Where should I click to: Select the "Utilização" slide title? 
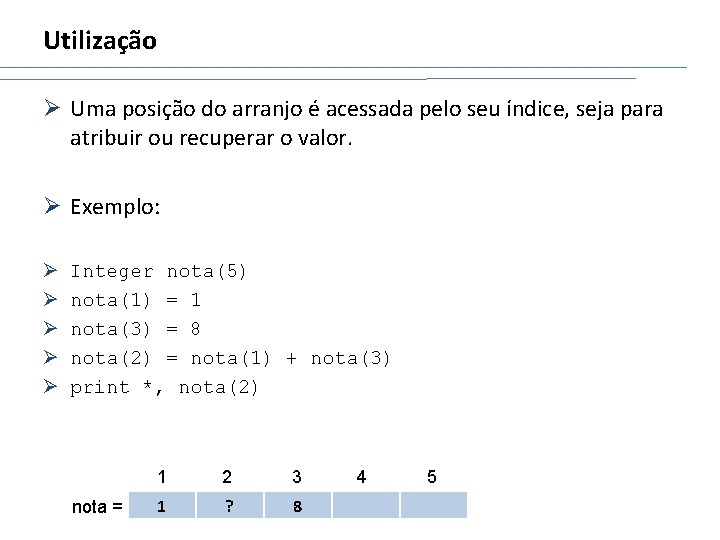[100, 41]
